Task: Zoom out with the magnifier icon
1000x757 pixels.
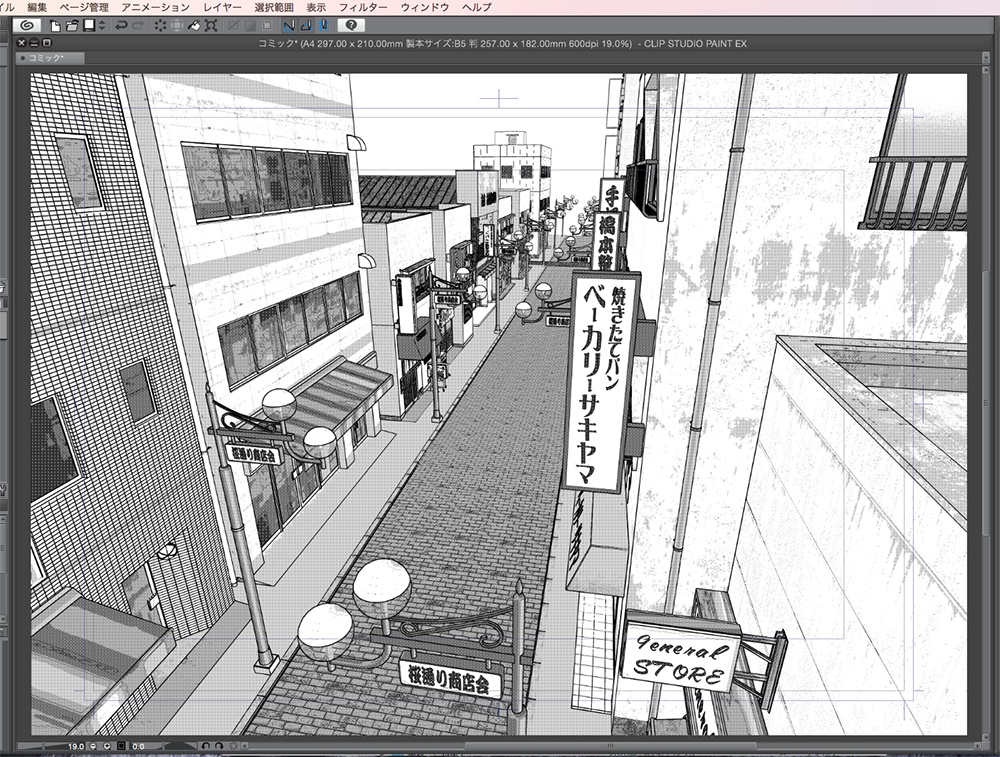Action: pyautogui.click(x=92, y=746)
